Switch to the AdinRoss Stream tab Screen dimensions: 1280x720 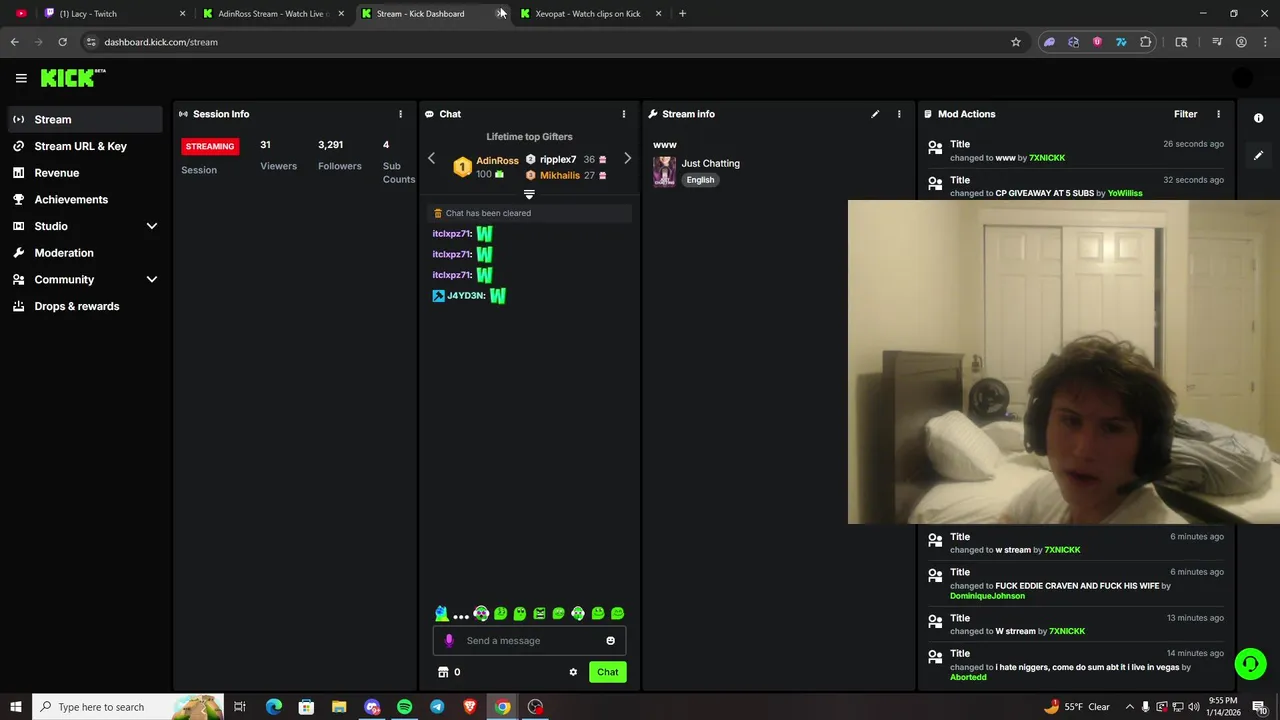click(x=273, y=14)
